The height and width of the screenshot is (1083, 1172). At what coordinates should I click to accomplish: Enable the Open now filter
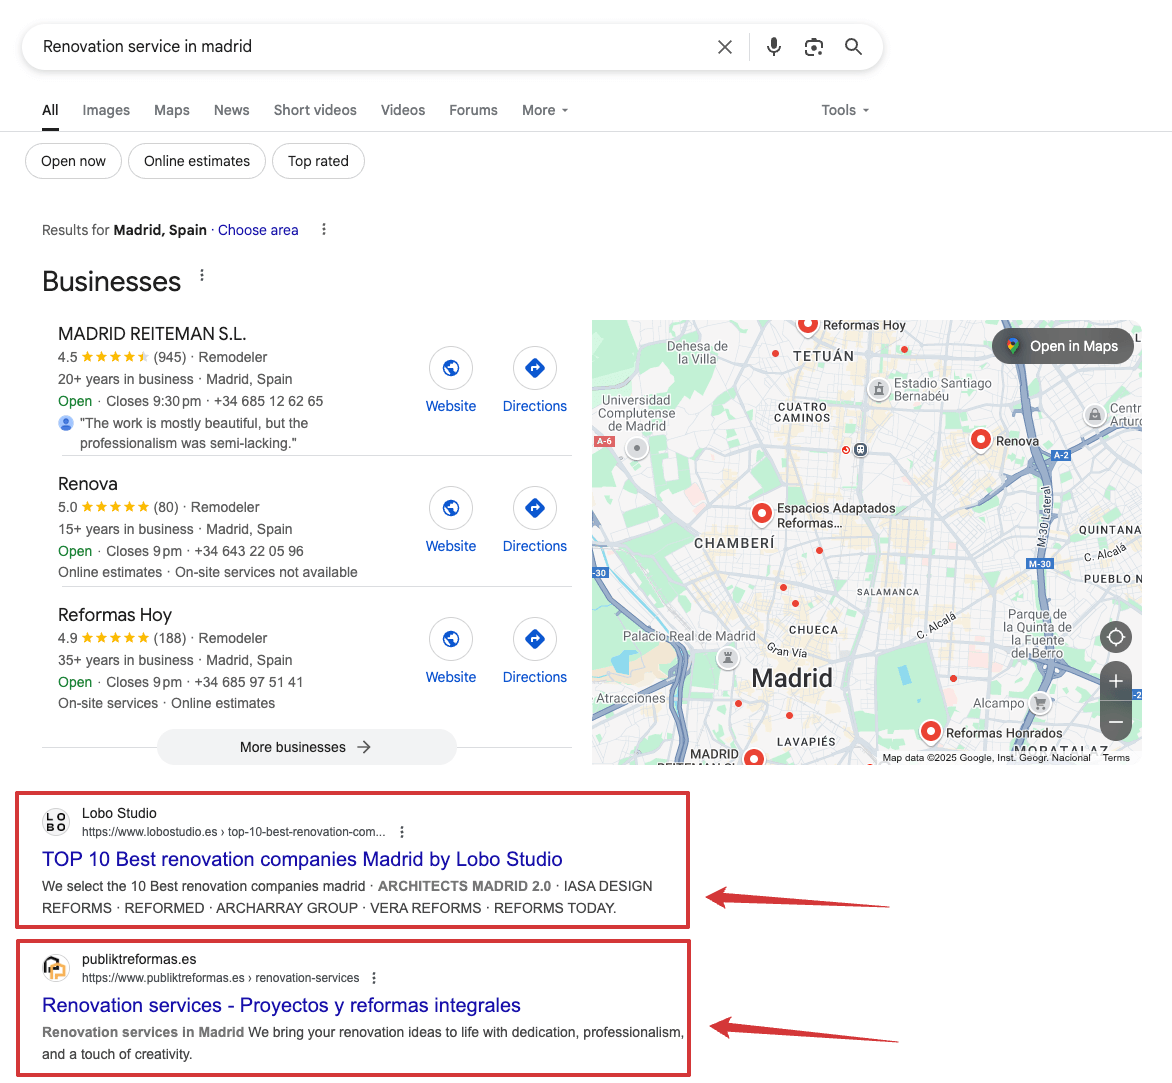click(x=72, y=161)
